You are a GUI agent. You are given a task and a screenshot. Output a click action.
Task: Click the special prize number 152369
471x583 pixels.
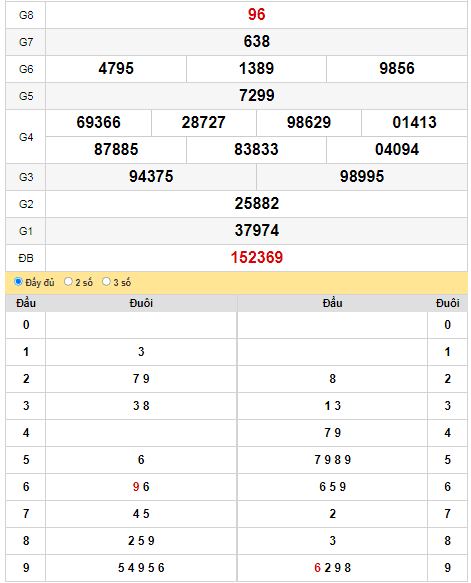(257, 257)
